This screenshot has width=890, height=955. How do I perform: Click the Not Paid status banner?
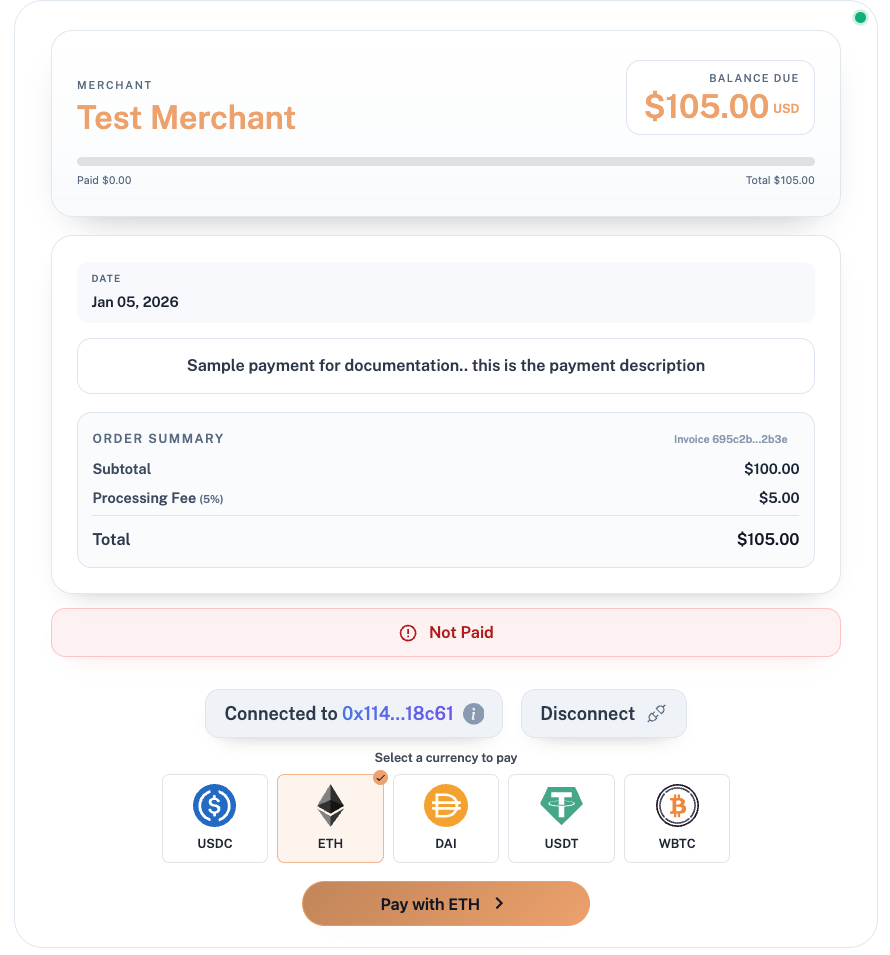click(446, 632)
